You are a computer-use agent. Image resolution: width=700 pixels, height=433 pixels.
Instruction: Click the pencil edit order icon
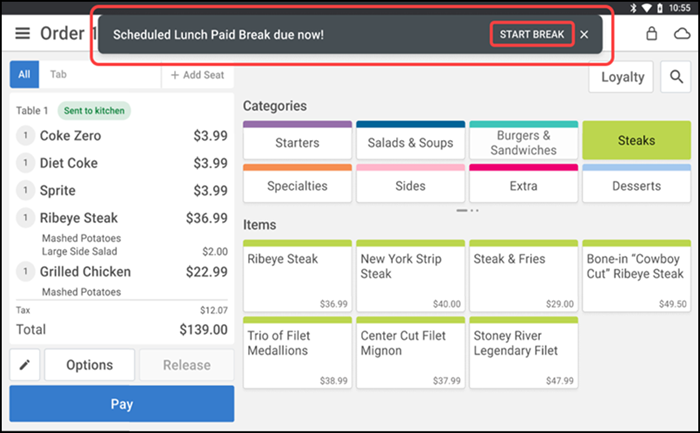pos(25,365)
